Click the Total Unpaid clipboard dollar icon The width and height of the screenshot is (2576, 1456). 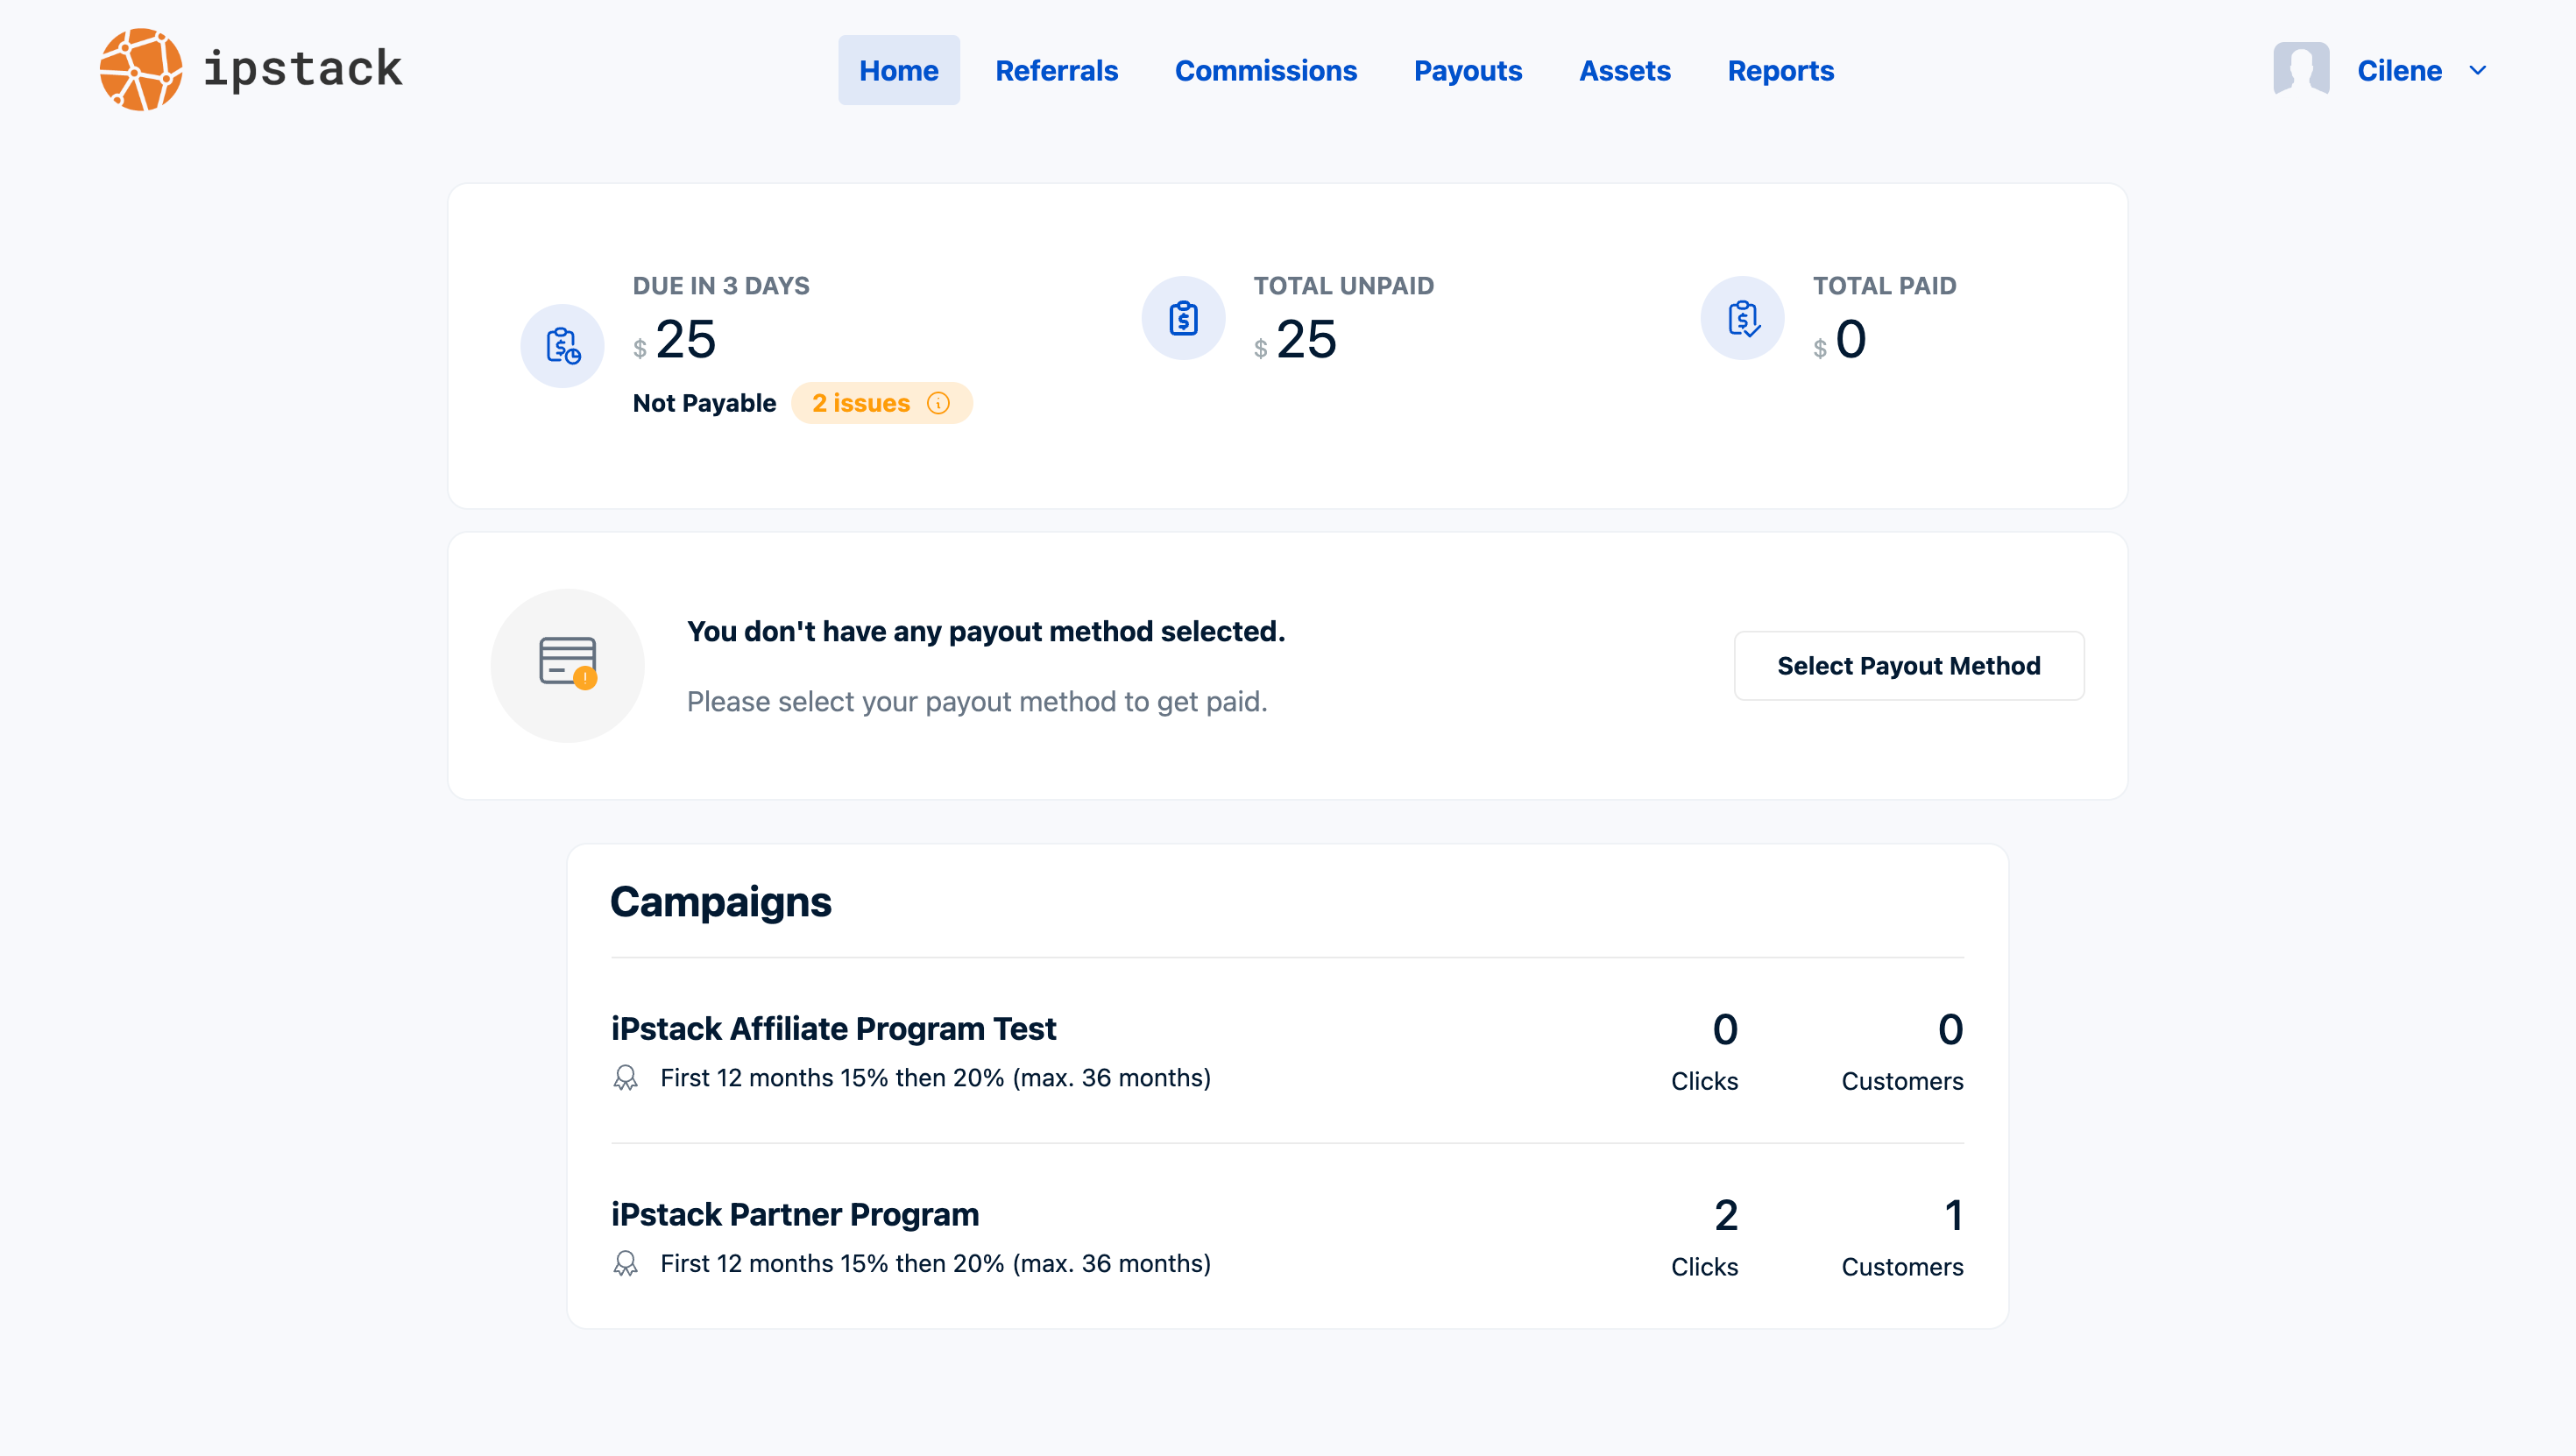tap(1183, 318)
